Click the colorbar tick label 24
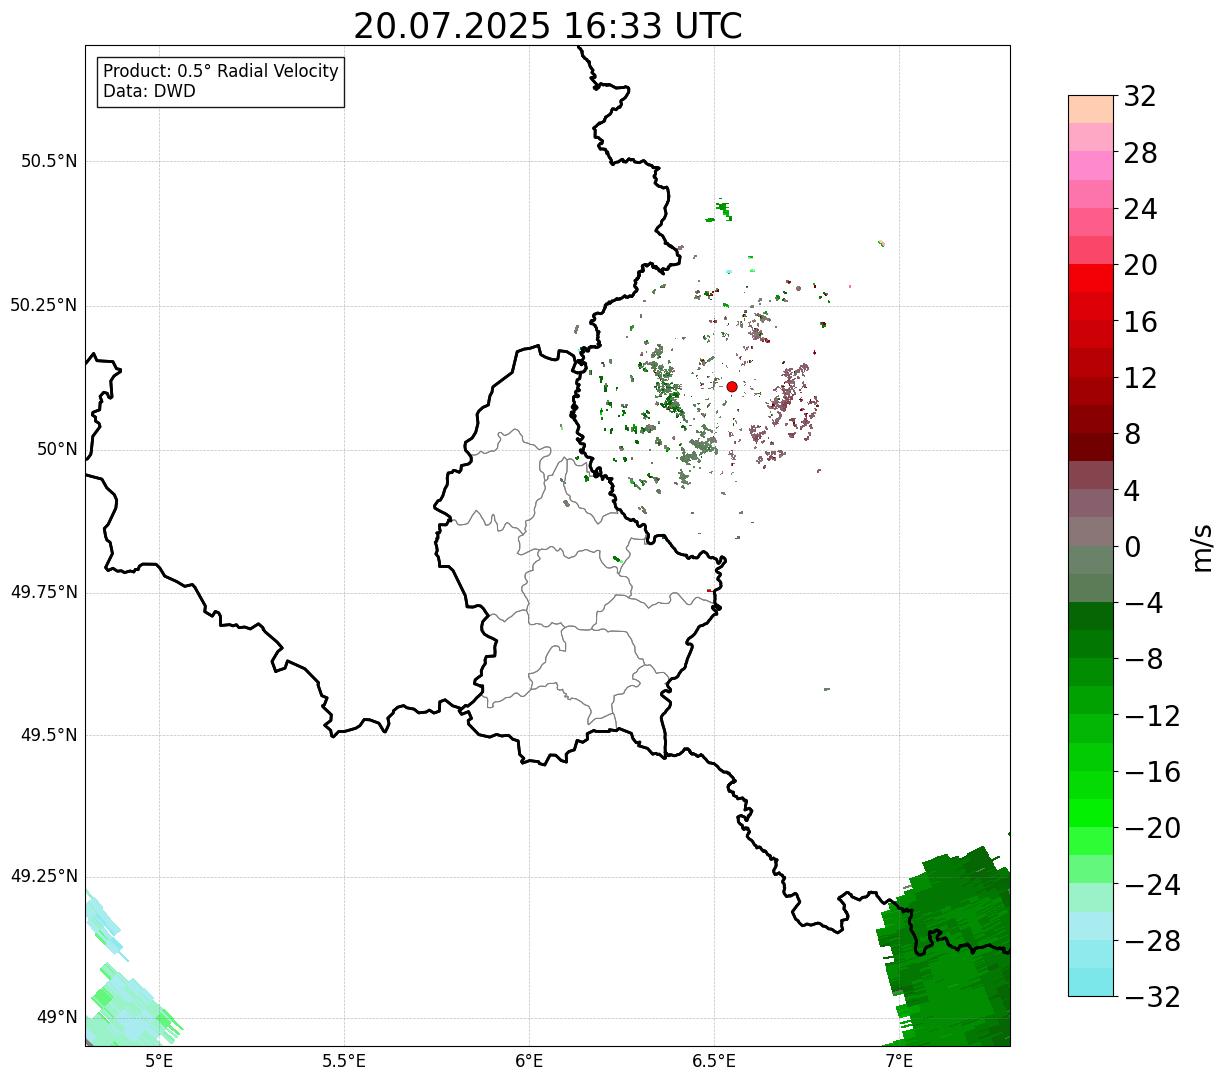 [1140, 209]
